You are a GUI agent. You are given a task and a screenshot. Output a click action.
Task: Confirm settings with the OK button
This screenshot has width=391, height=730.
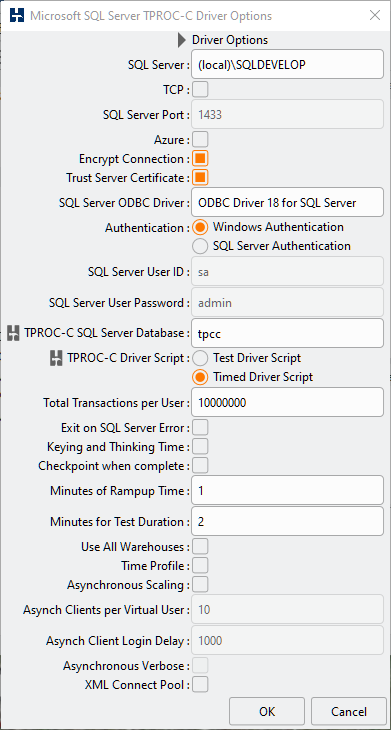click(267, 711)
